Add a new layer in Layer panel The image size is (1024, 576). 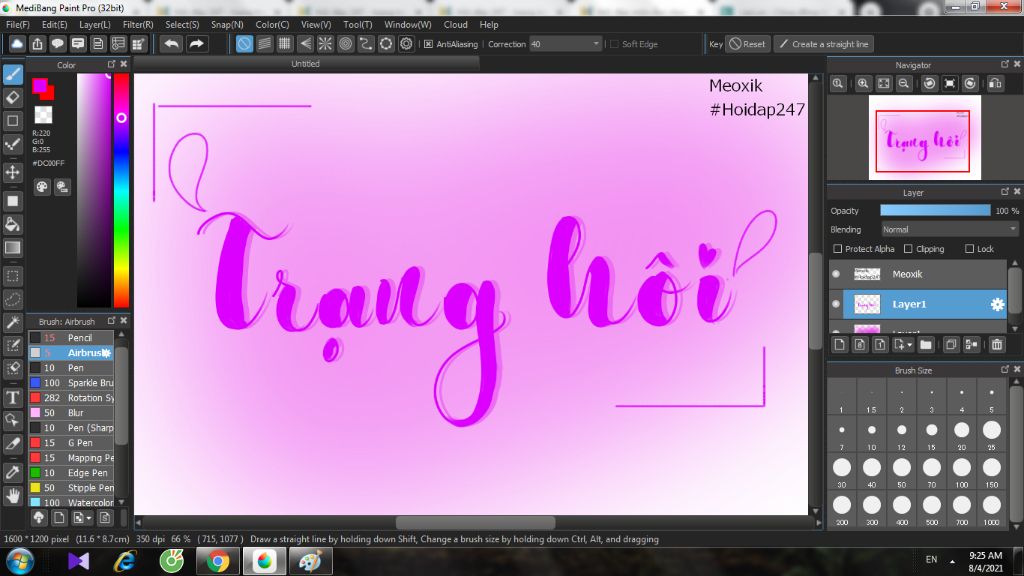840,344
